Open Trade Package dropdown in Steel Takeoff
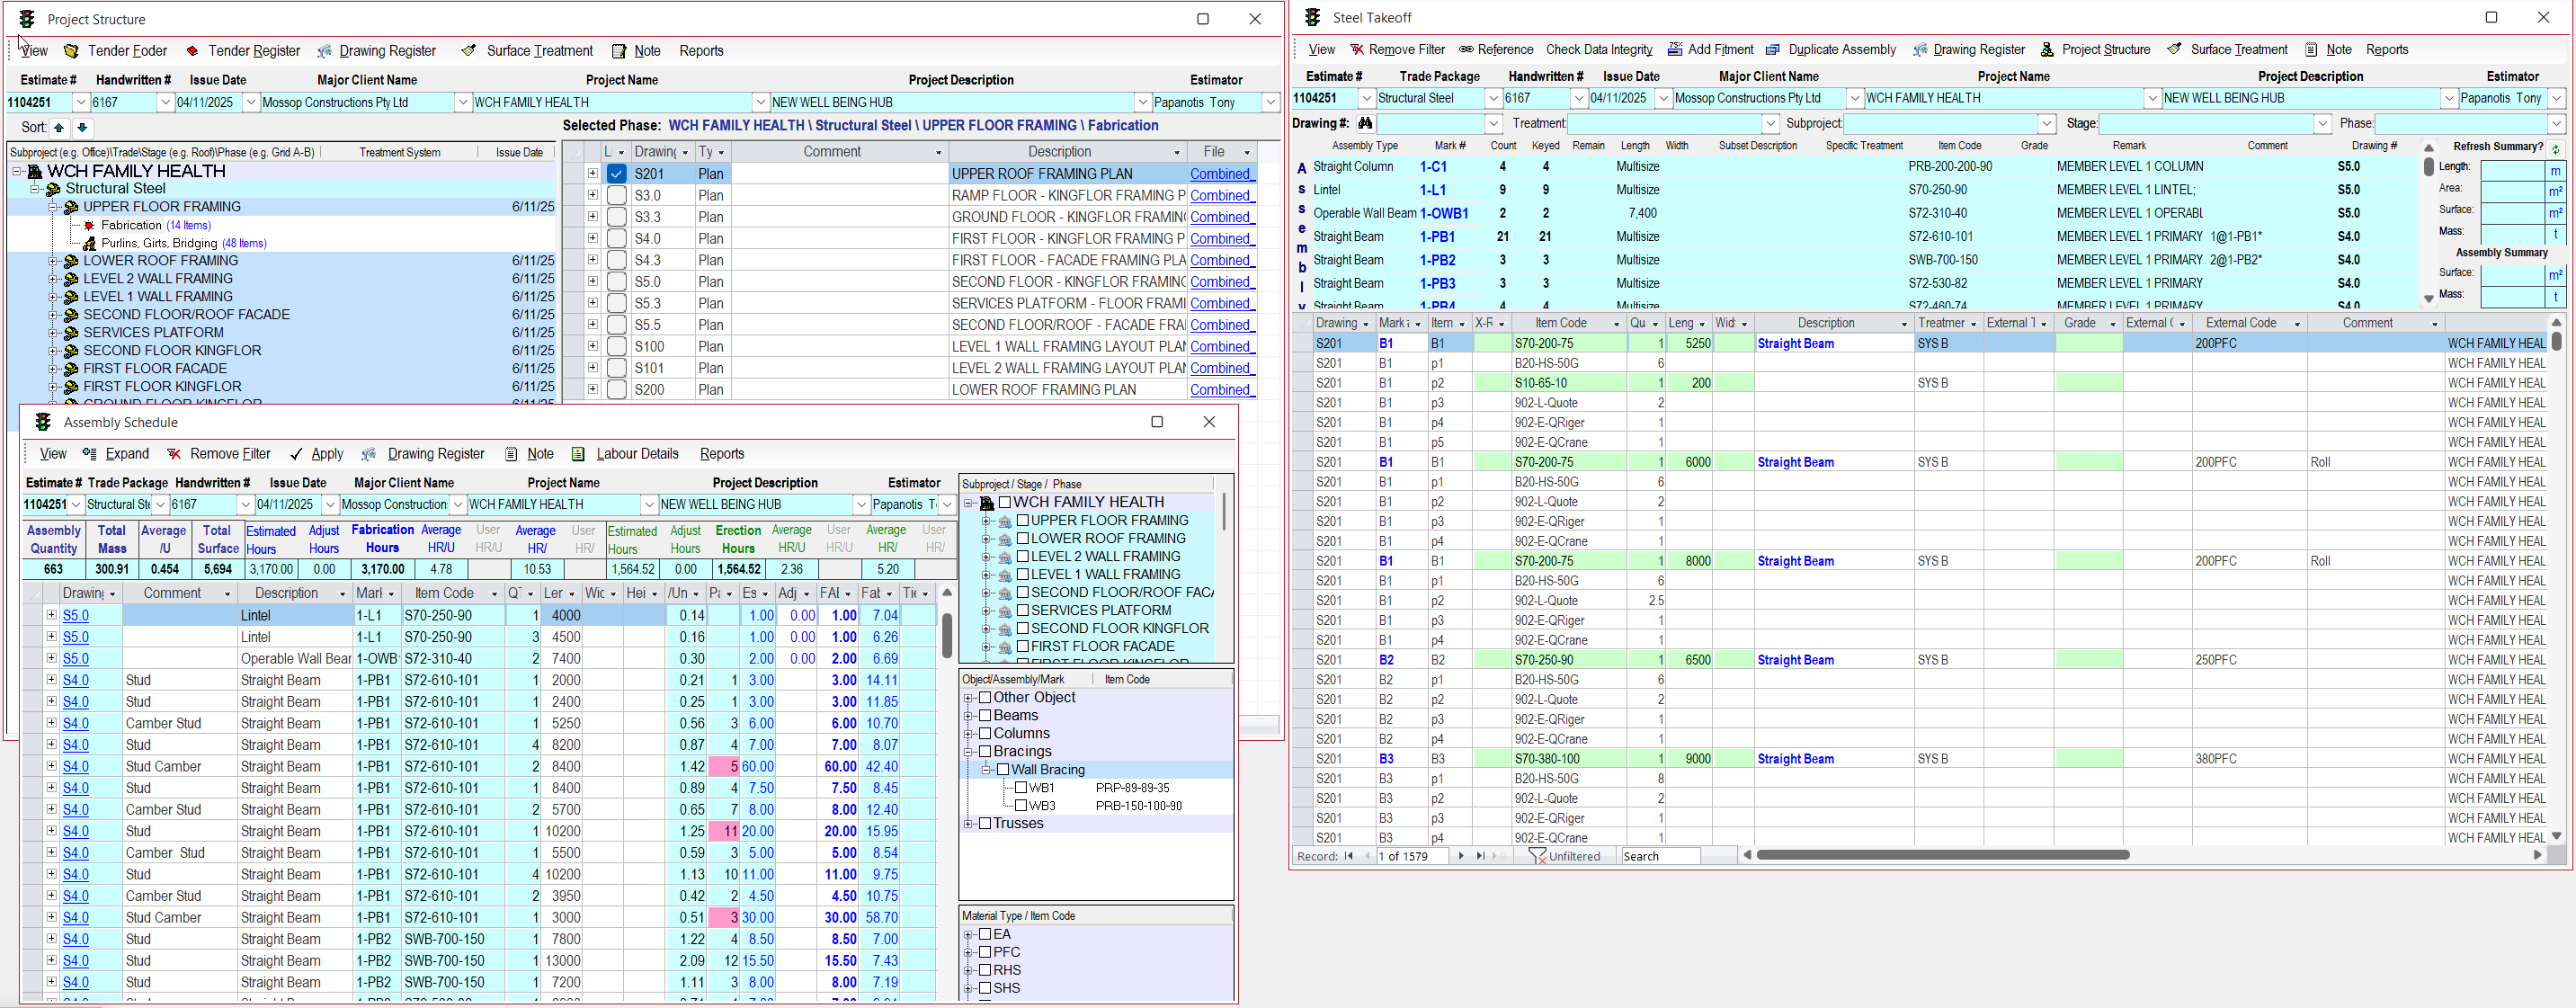The image size is (2576, 1008). coord(1493,98)
